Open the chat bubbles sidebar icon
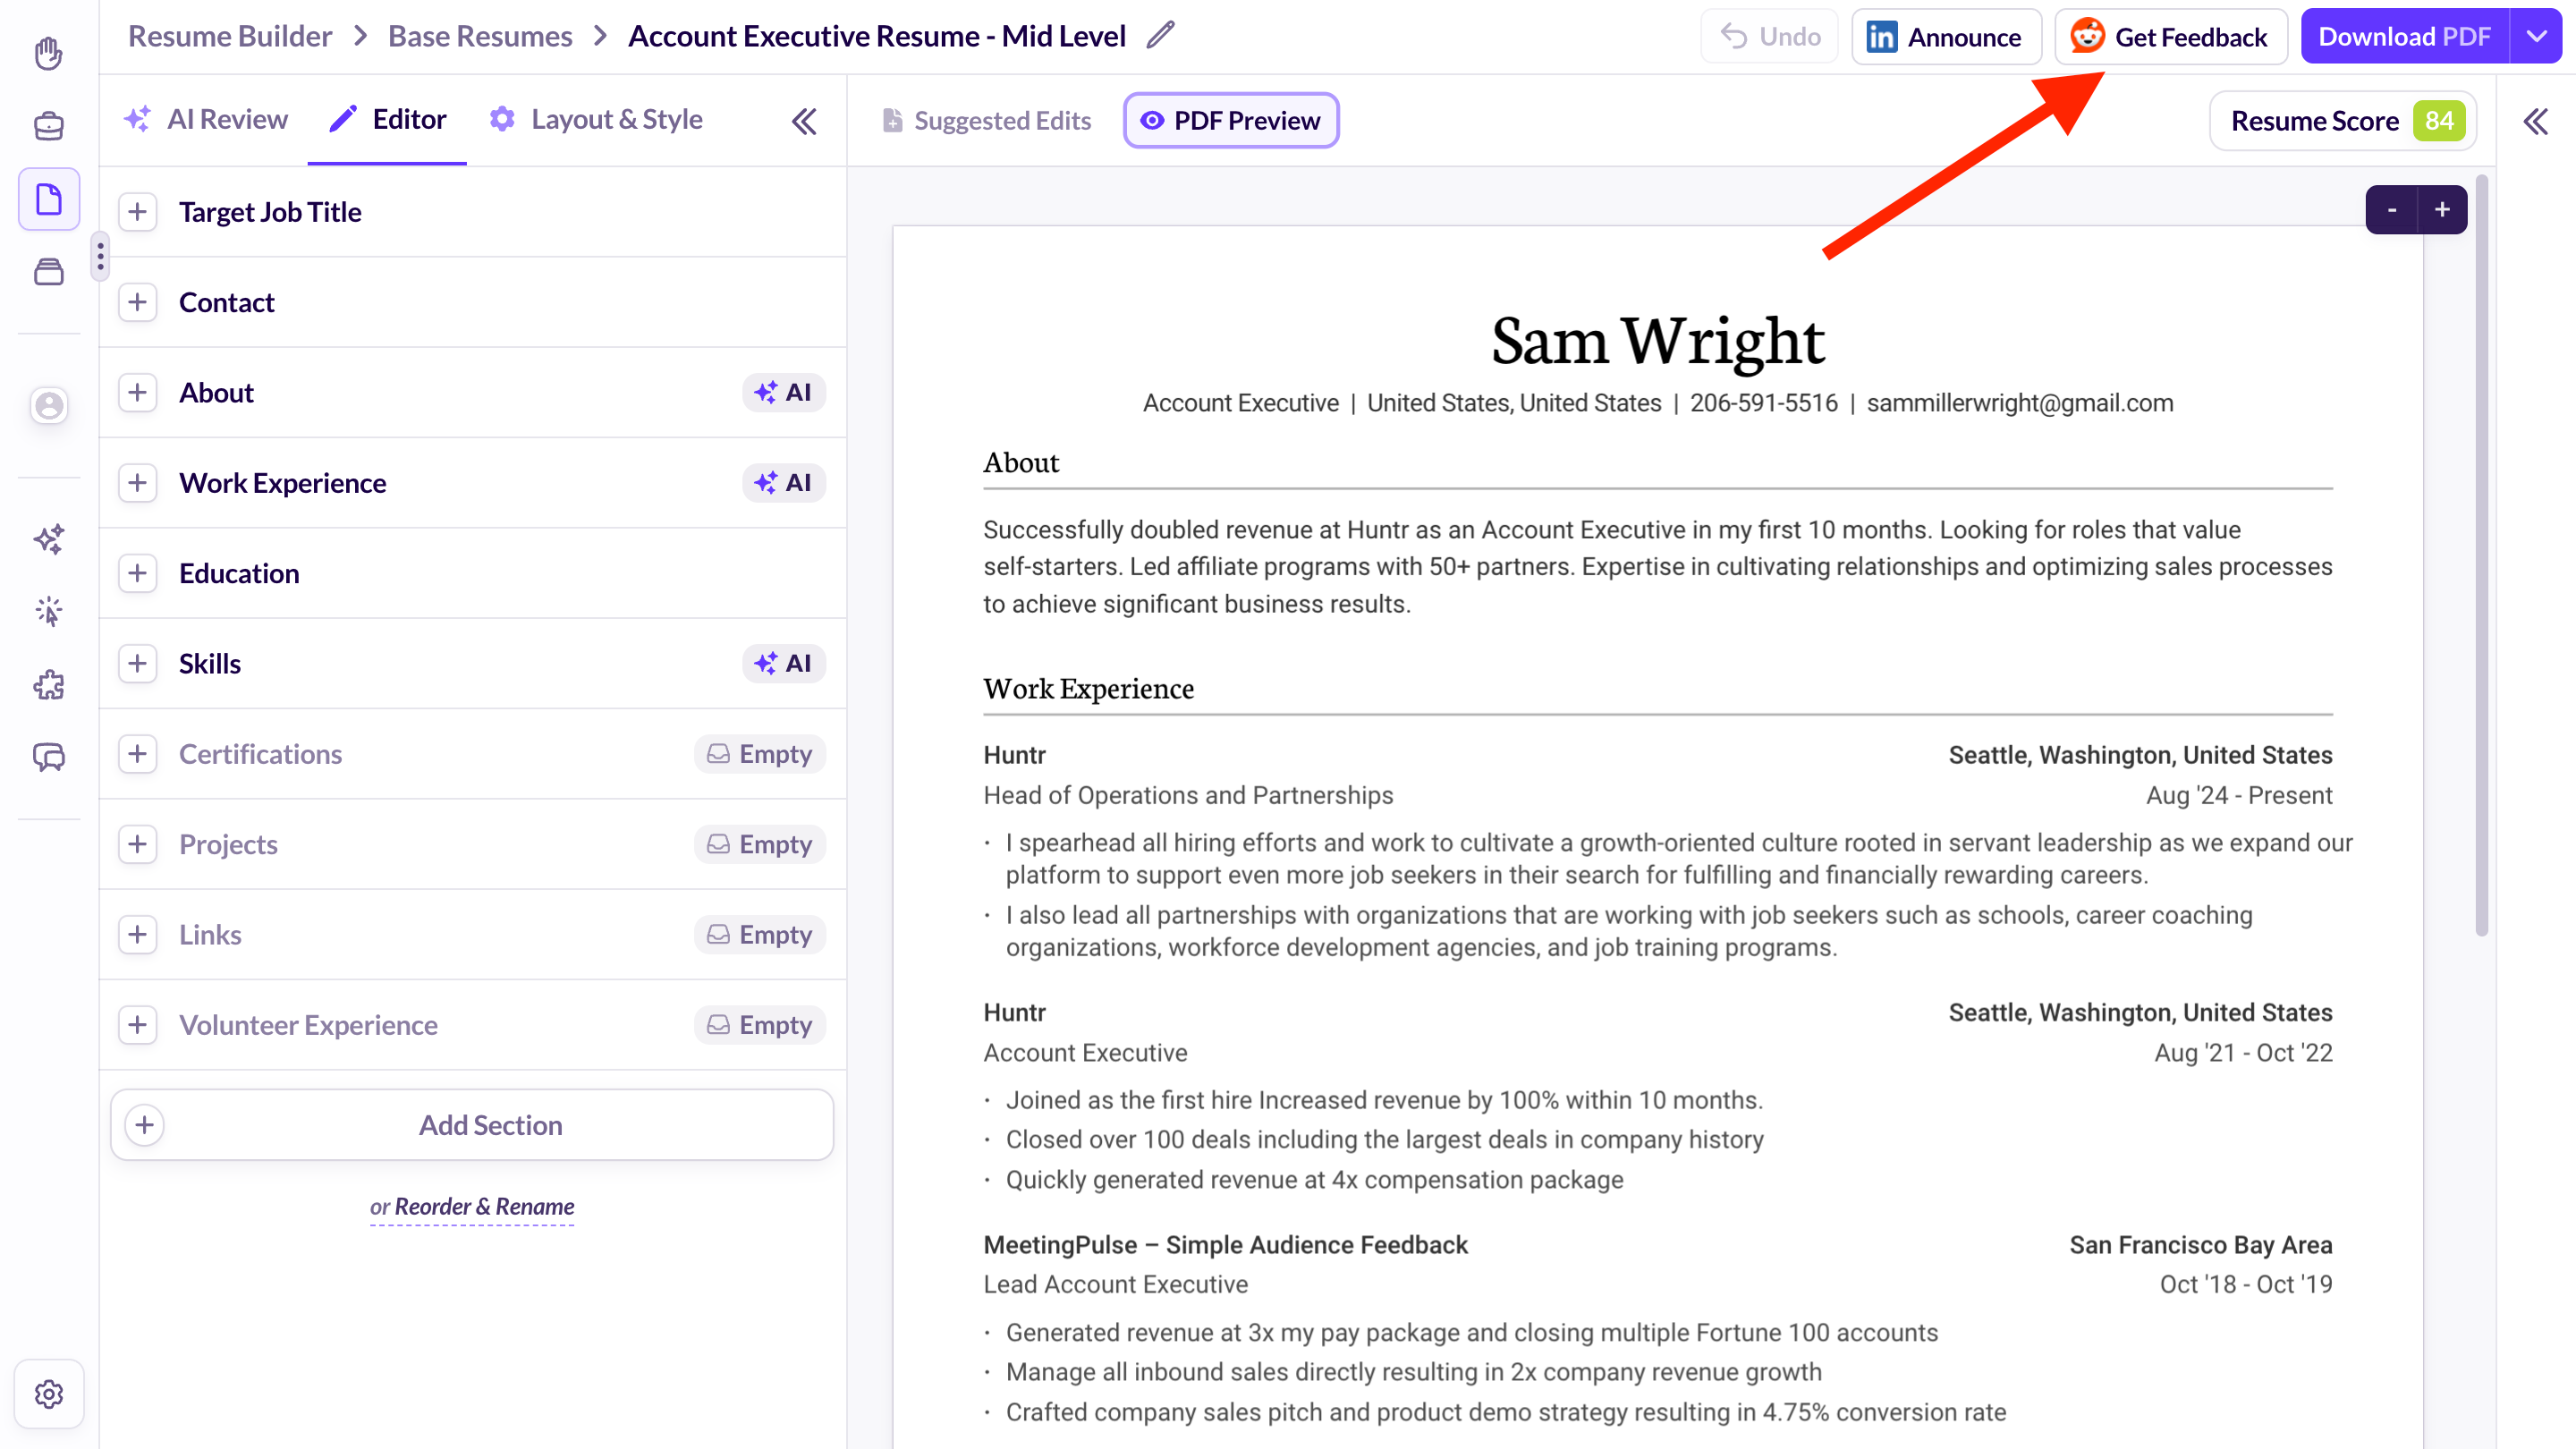 click(48, 757)
